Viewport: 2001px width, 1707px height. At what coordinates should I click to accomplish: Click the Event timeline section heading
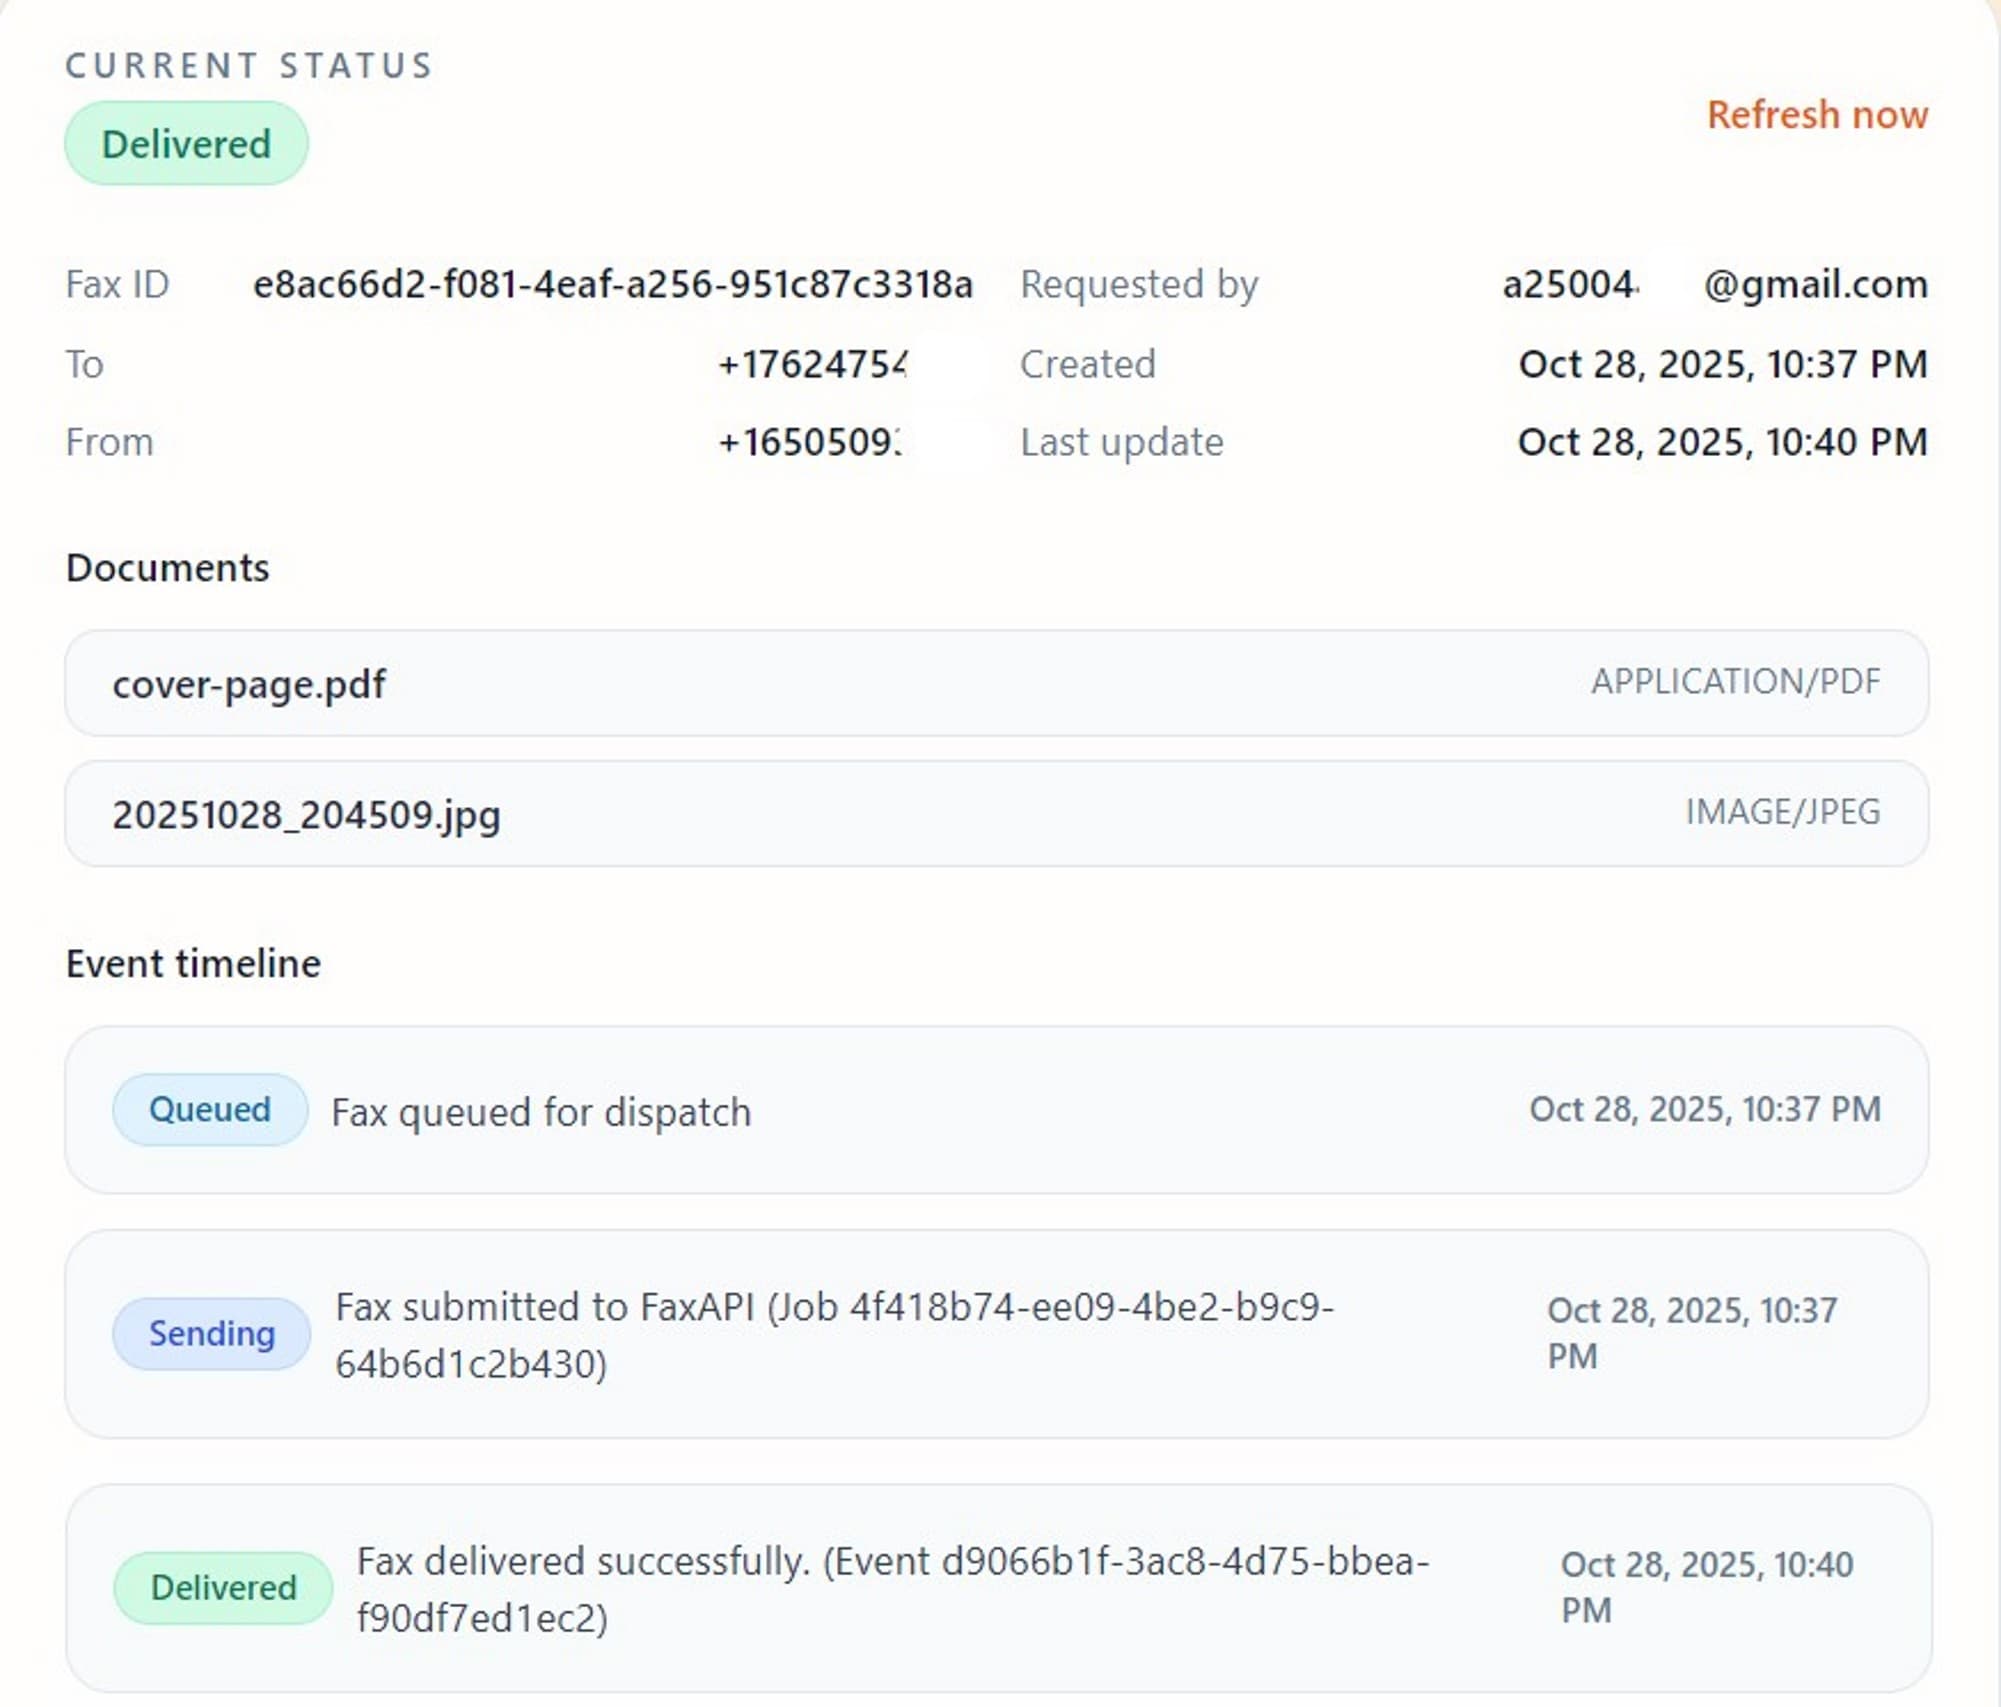(x=193, y=963)
